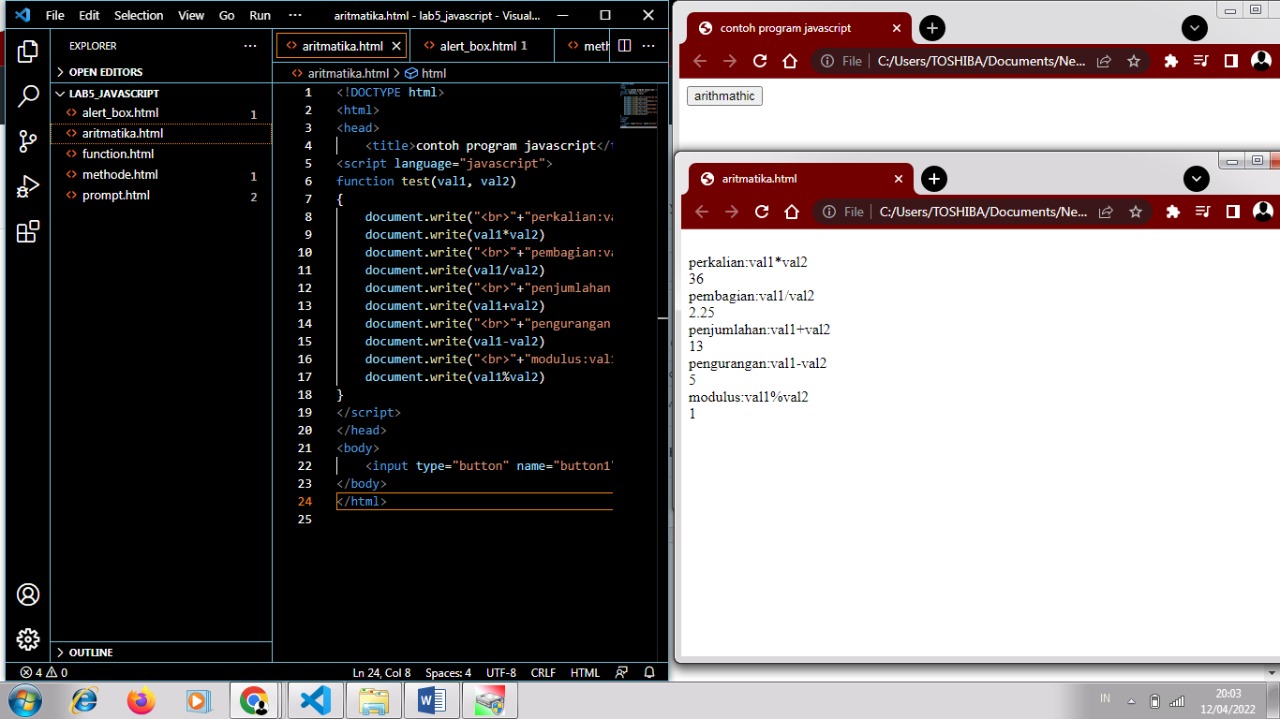Open extensions puzzle icon in top browser window

(1171, 61)
